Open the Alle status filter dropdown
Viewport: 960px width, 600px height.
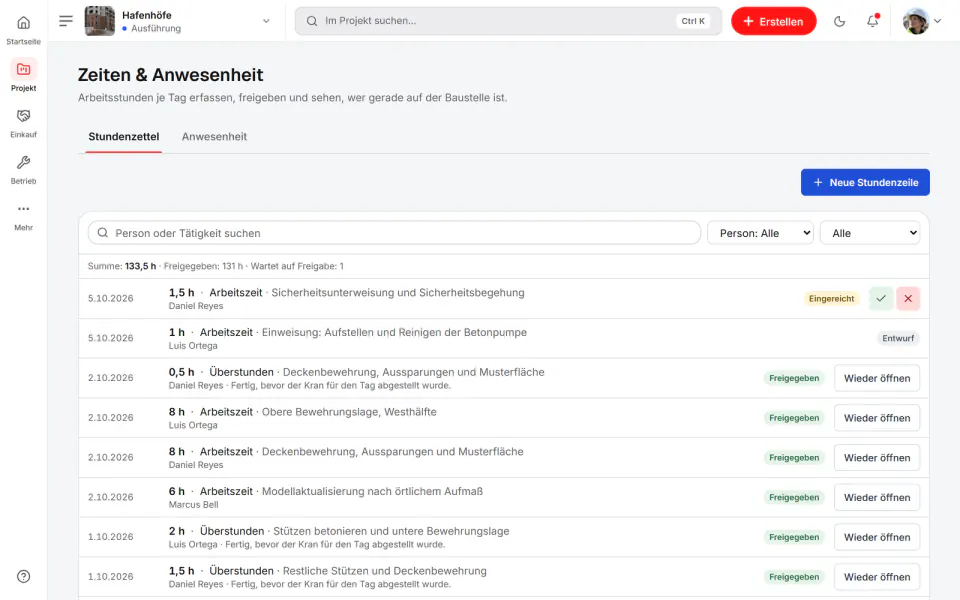pos(869,233)
